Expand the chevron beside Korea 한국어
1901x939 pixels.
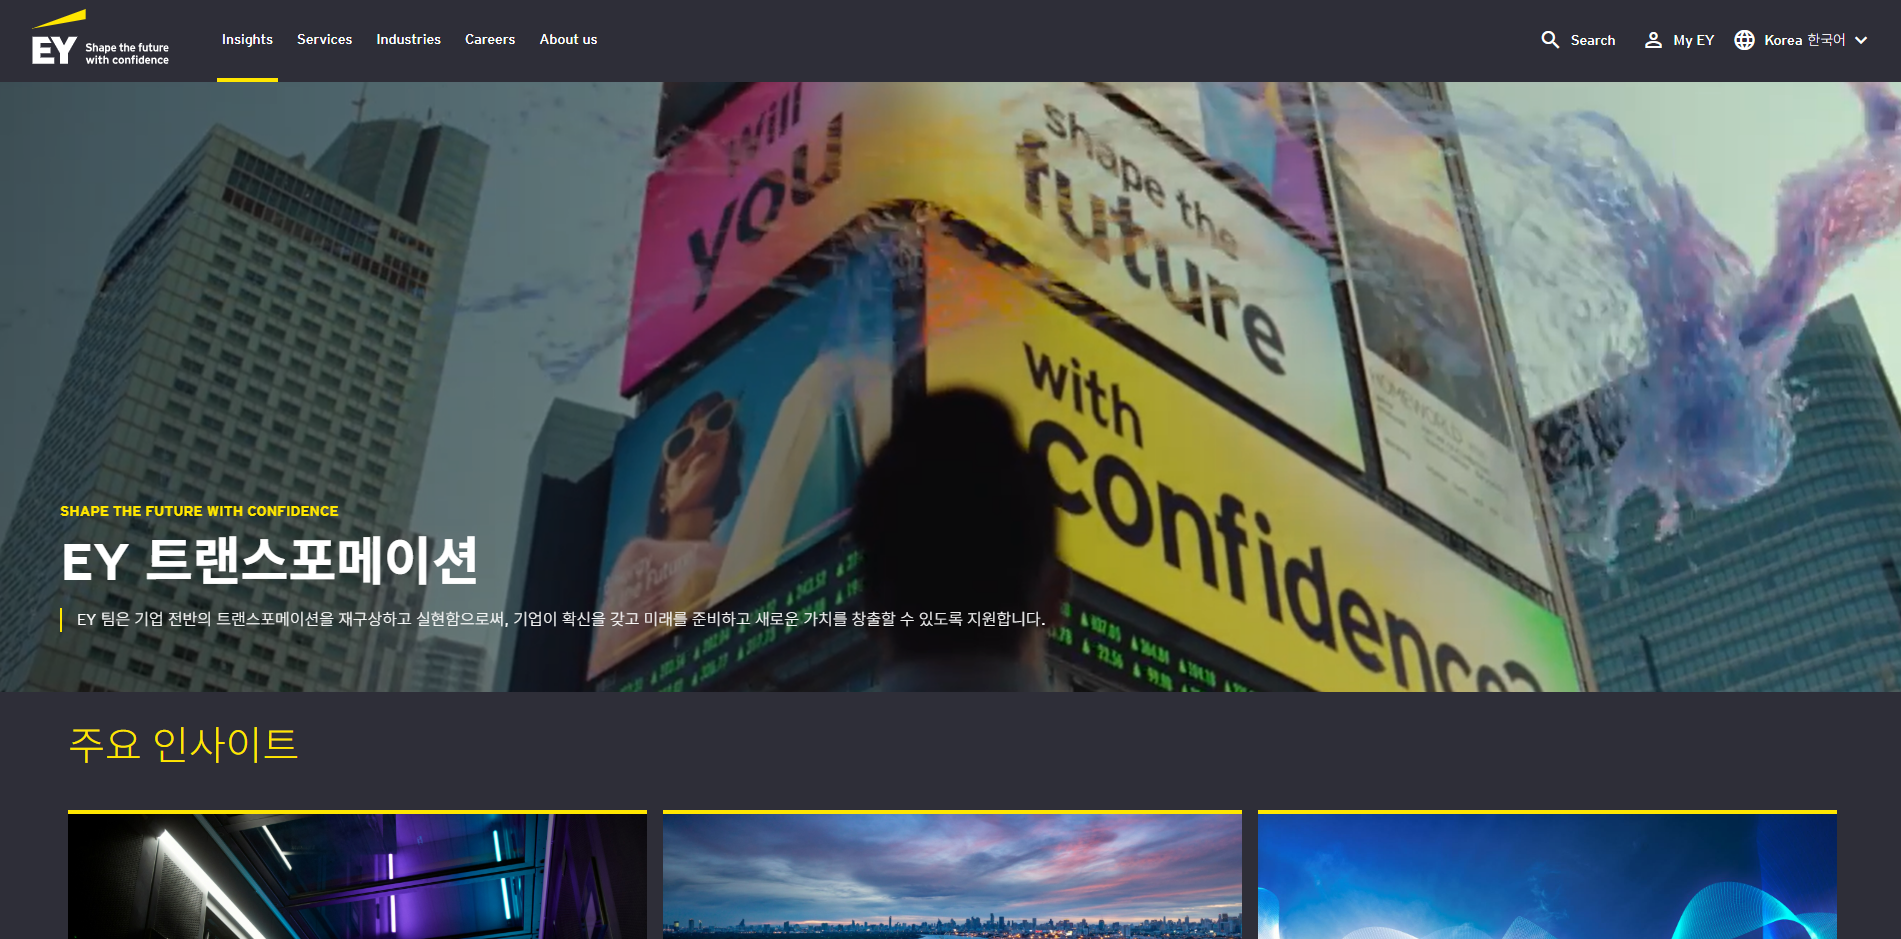click(x=1861, y=41)
